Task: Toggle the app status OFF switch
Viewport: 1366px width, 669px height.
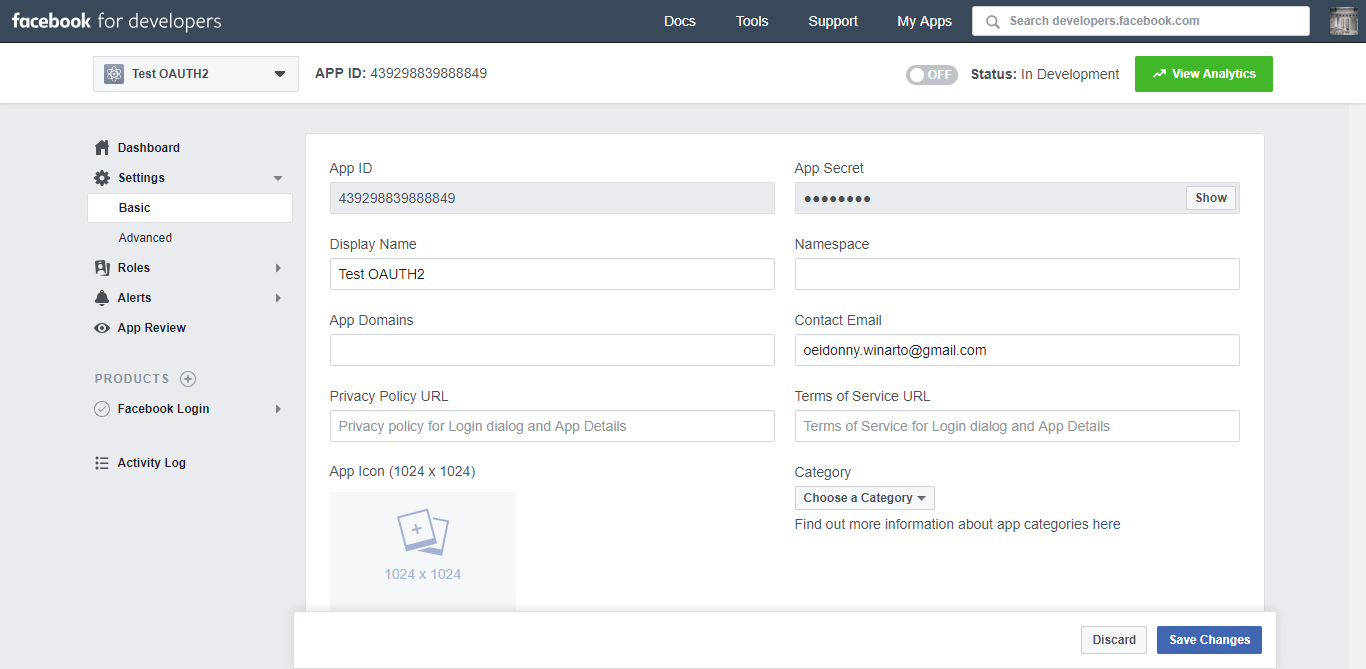Action: pos(932,75)
